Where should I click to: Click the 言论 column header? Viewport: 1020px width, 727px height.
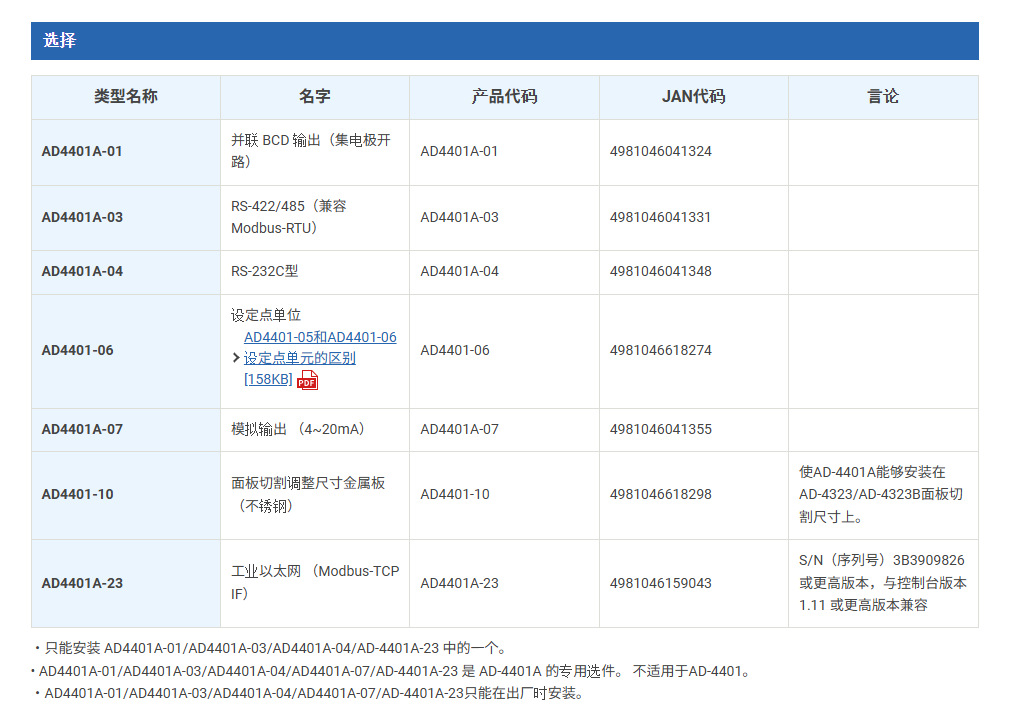[x=883, y=97]
